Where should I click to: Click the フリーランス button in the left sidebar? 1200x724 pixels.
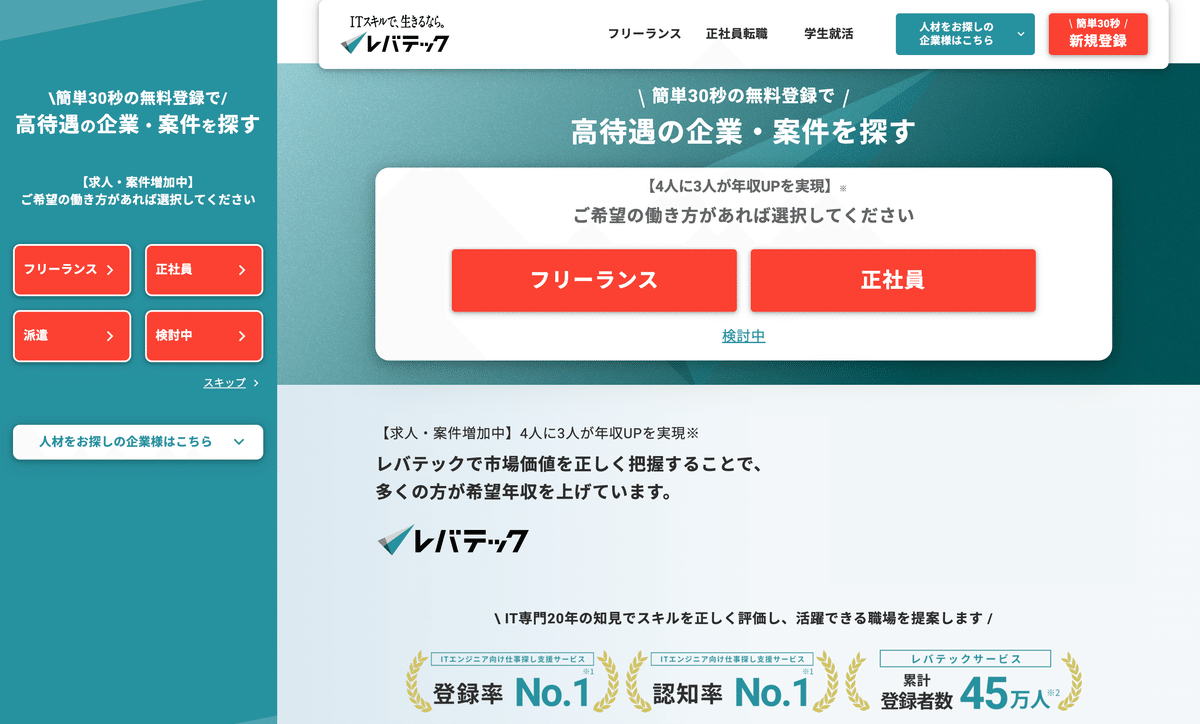tap(71, 270)
